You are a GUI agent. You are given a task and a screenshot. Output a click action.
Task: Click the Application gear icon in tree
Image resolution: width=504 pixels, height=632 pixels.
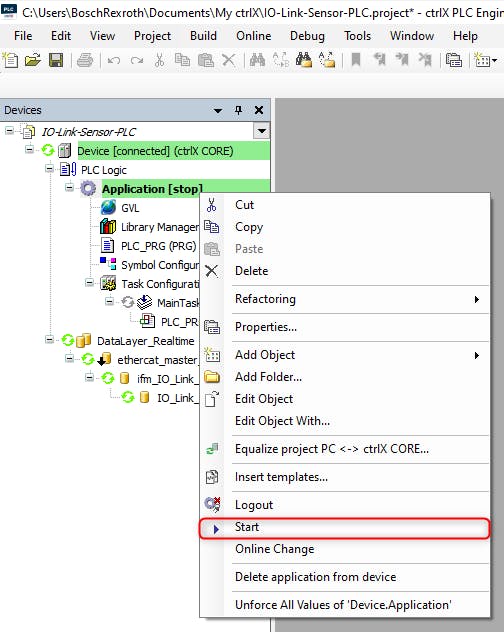pos(88,189)
